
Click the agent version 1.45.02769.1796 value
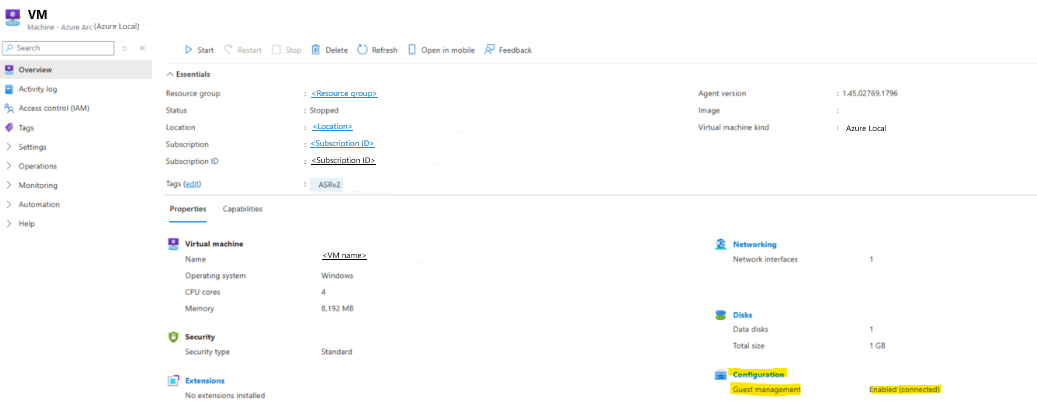(870, 94)
